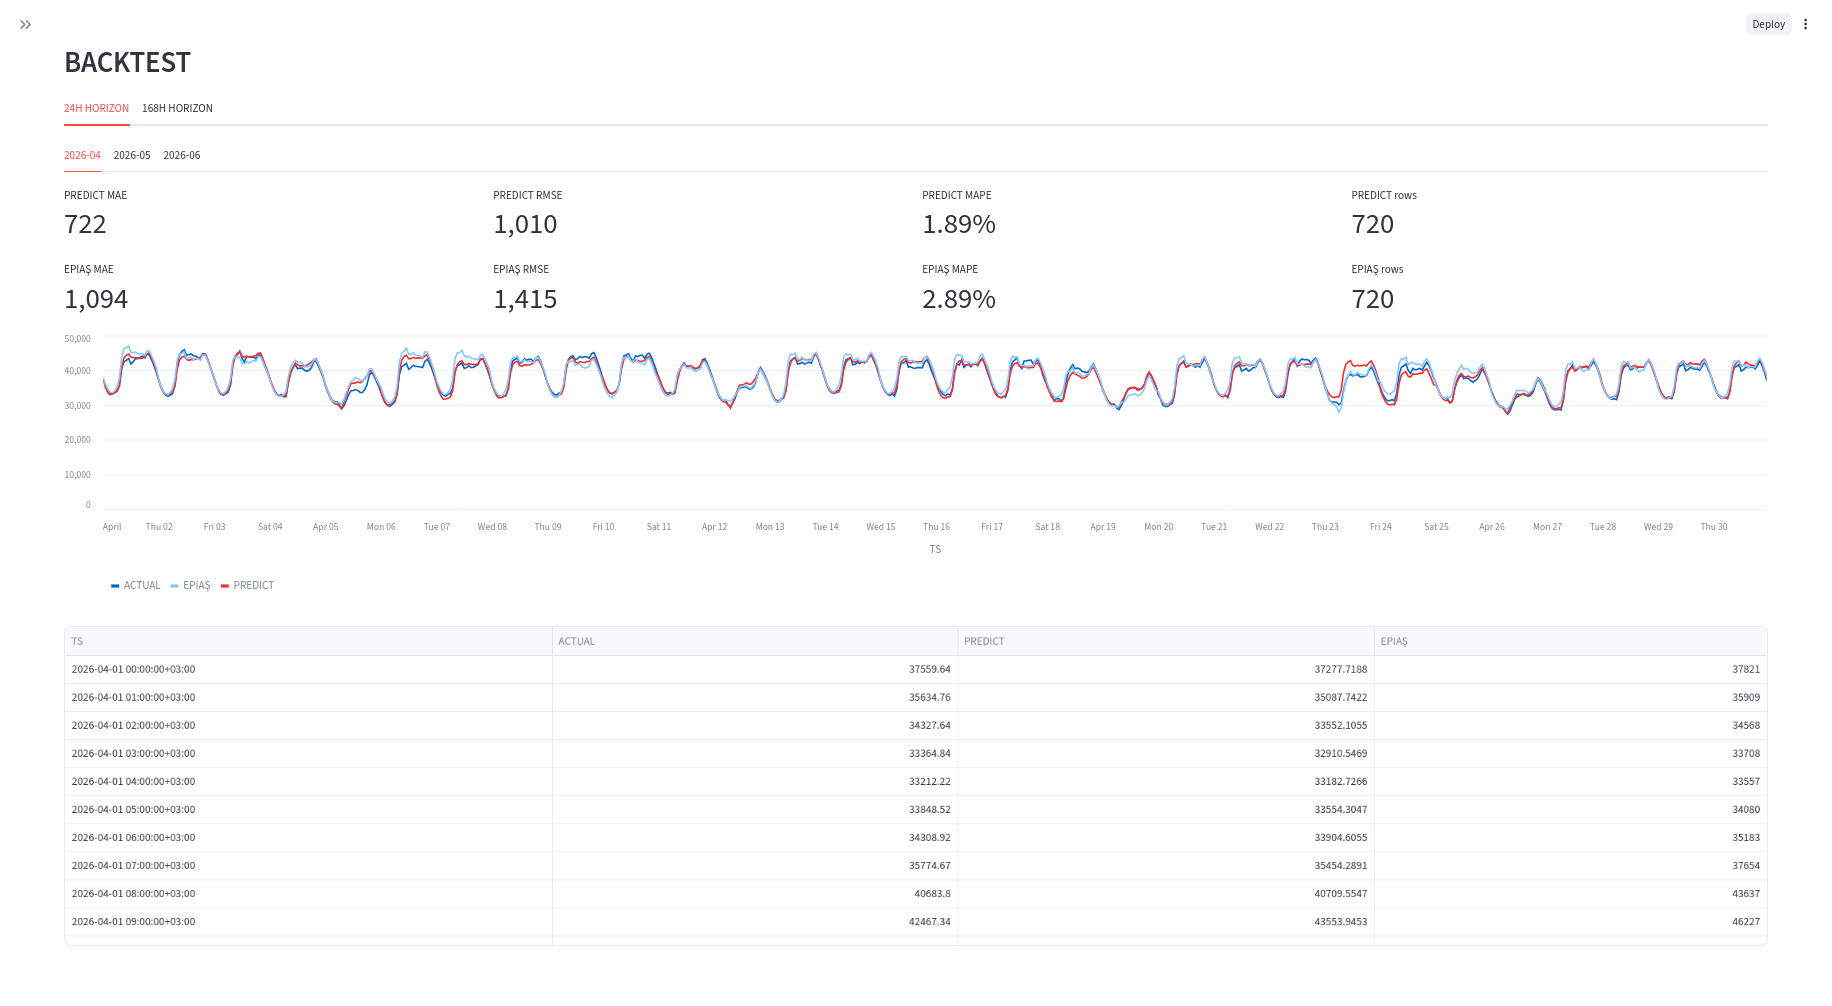
Task: Select the 2026-06 month tab
Action: 182,155
